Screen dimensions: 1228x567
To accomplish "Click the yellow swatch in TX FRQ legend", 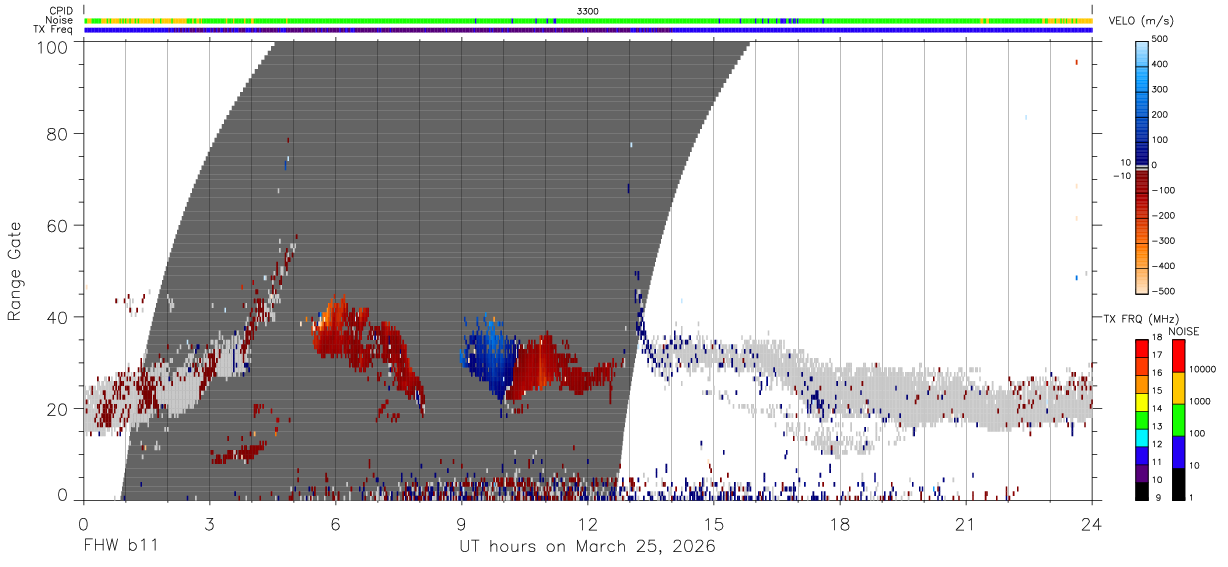I will pyautogui.click(x=1142, y=401).
